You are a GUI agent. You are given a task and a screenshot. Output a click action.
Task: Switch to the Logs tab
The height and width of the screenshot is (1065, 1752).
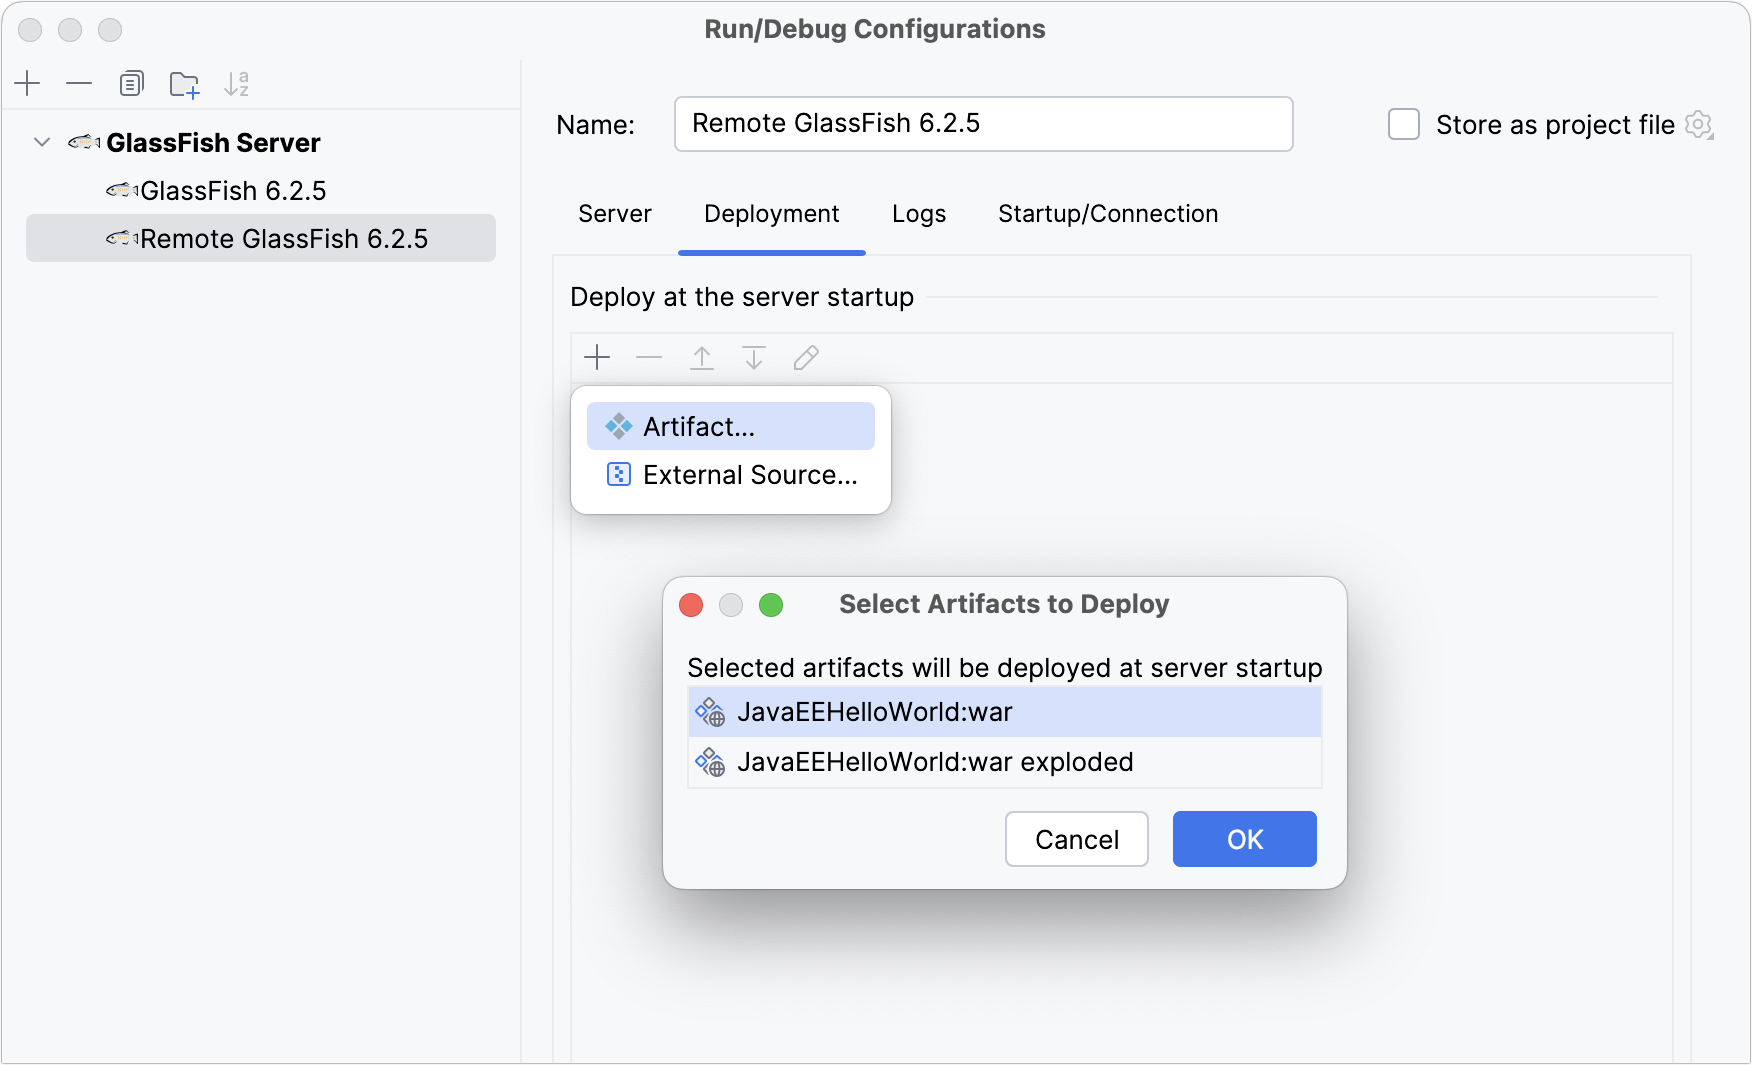918,213
